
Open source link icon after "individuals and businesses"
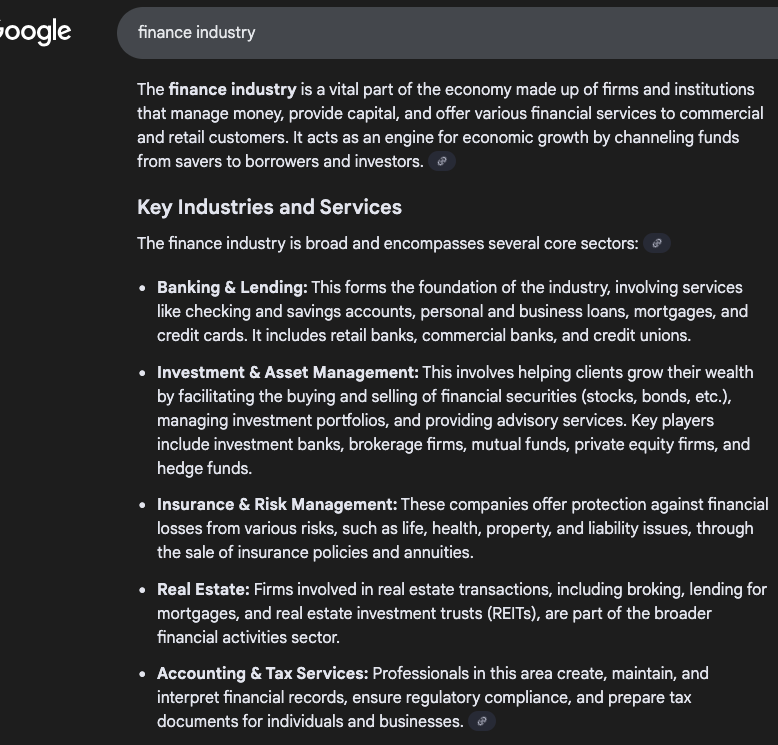(x=482, y=721)
